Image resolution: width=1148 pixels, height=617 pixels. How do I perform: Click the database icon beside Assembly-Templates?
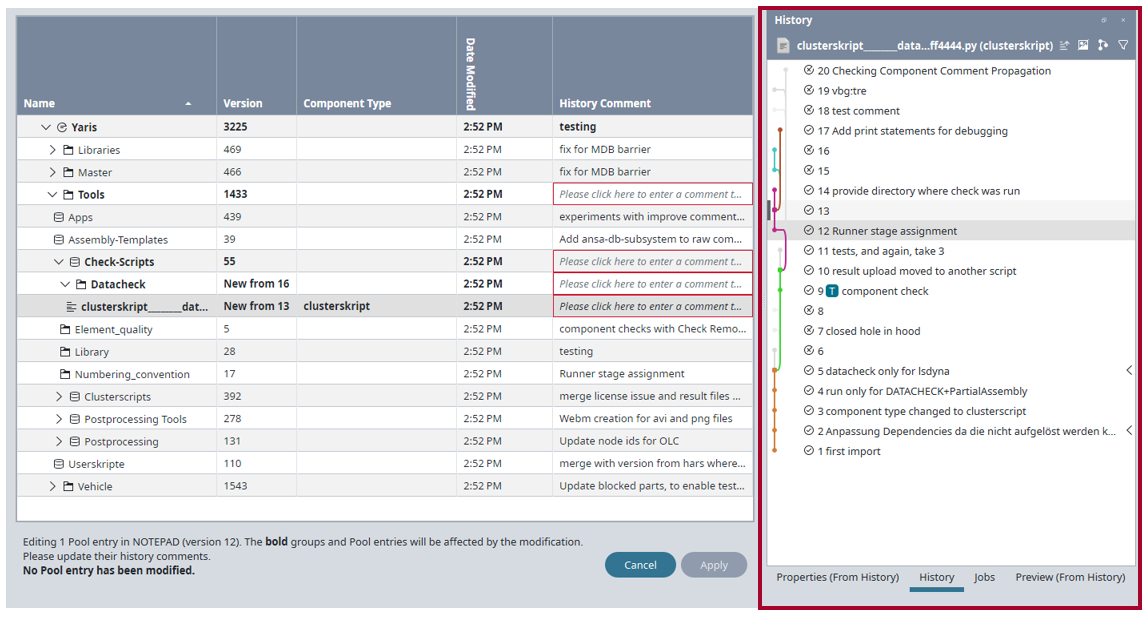coord(59,240)
